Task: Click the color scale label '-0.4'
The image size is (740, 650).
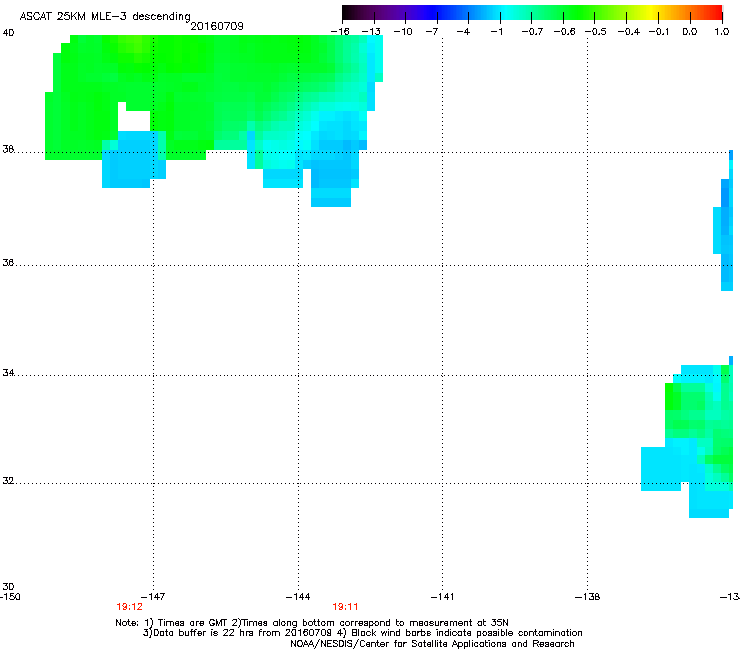Action: tap(629, 32)
